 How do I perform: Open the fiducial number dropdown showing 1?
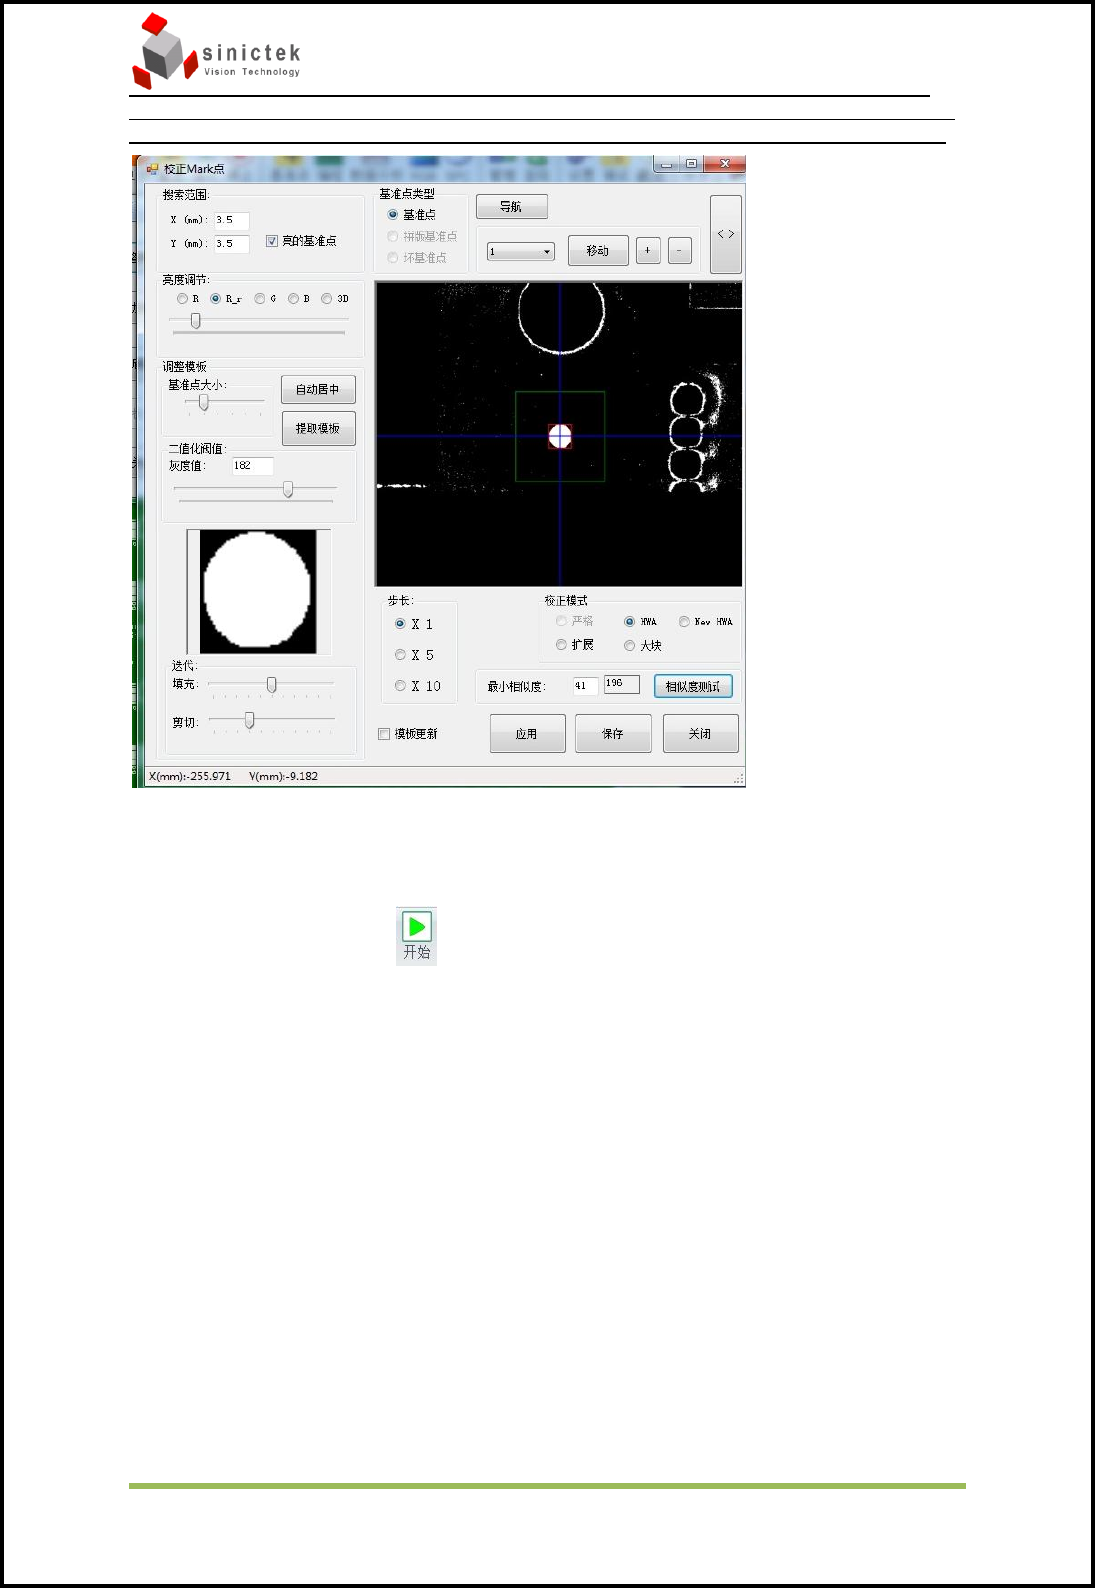[x=521, y=252]
